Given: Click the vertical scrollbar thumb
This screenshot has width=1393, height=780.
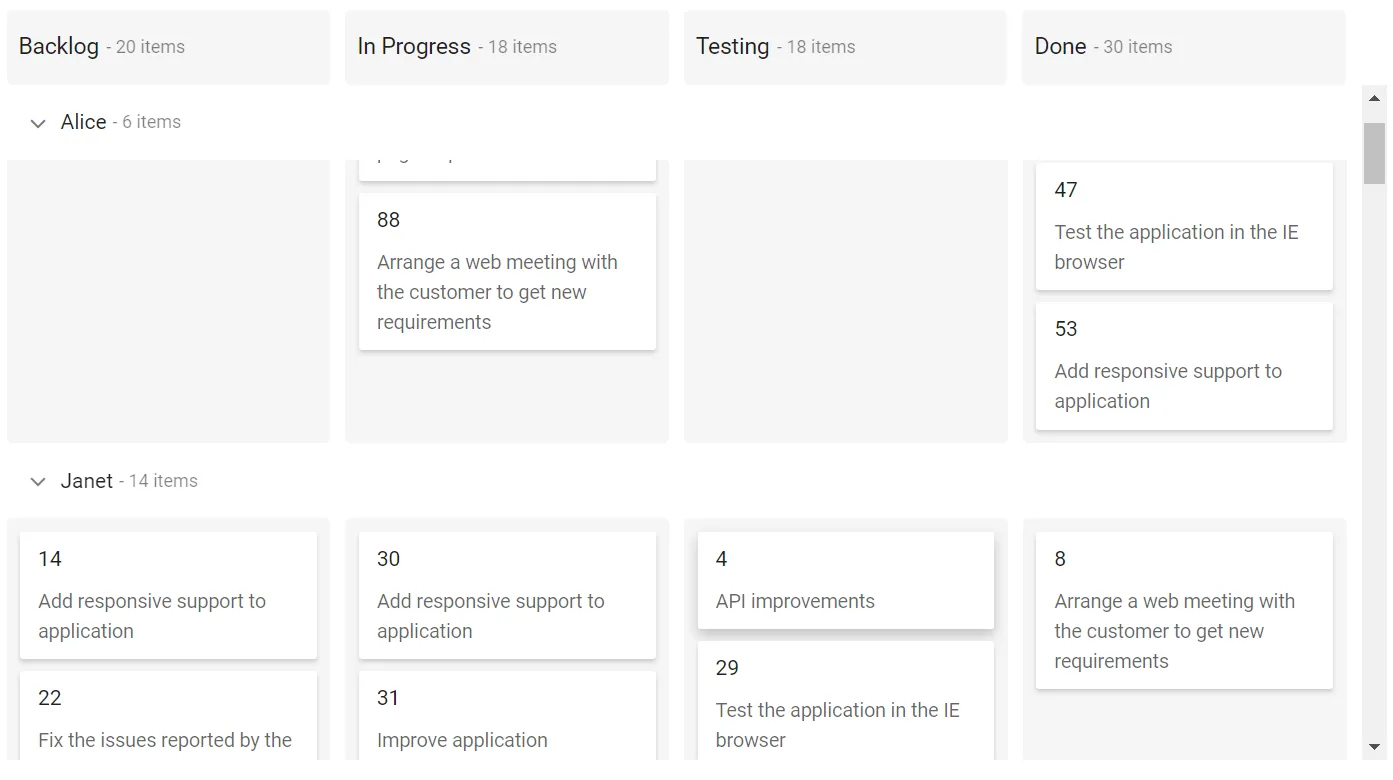Looking at the screenshot, I should coord(1374,153).
